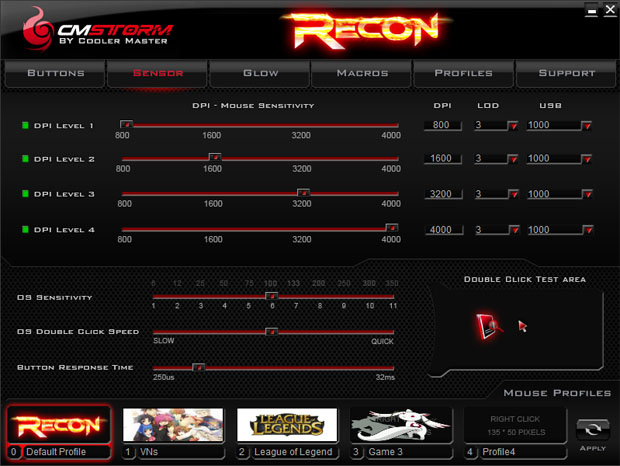
Task: Click the CM Storm flame logo
Action: point(38,30)
